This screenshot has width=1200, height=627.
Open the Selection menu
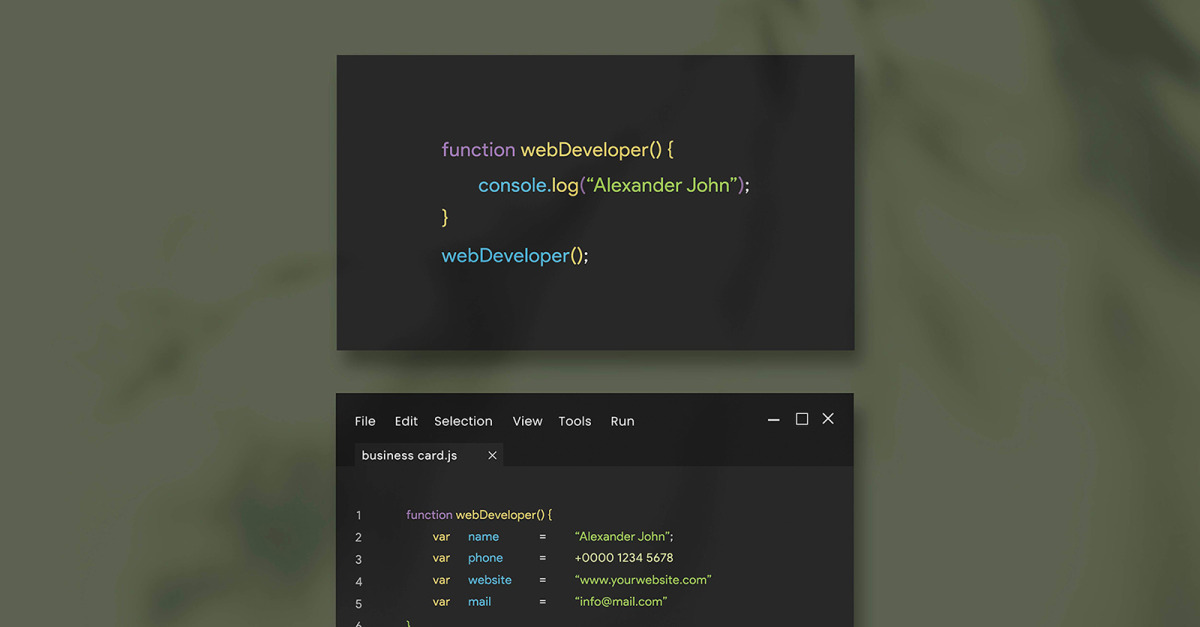coord(463,421)
